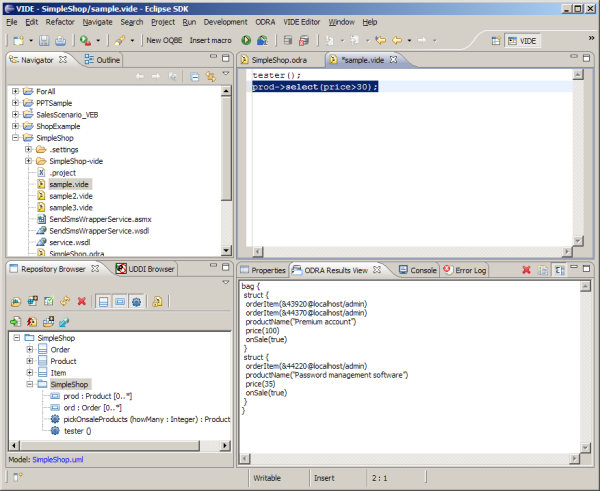This screenshot has width=600, height=491.
Task: Click the gear filter icon in Repository toolbar
Action: coord(136,302)
